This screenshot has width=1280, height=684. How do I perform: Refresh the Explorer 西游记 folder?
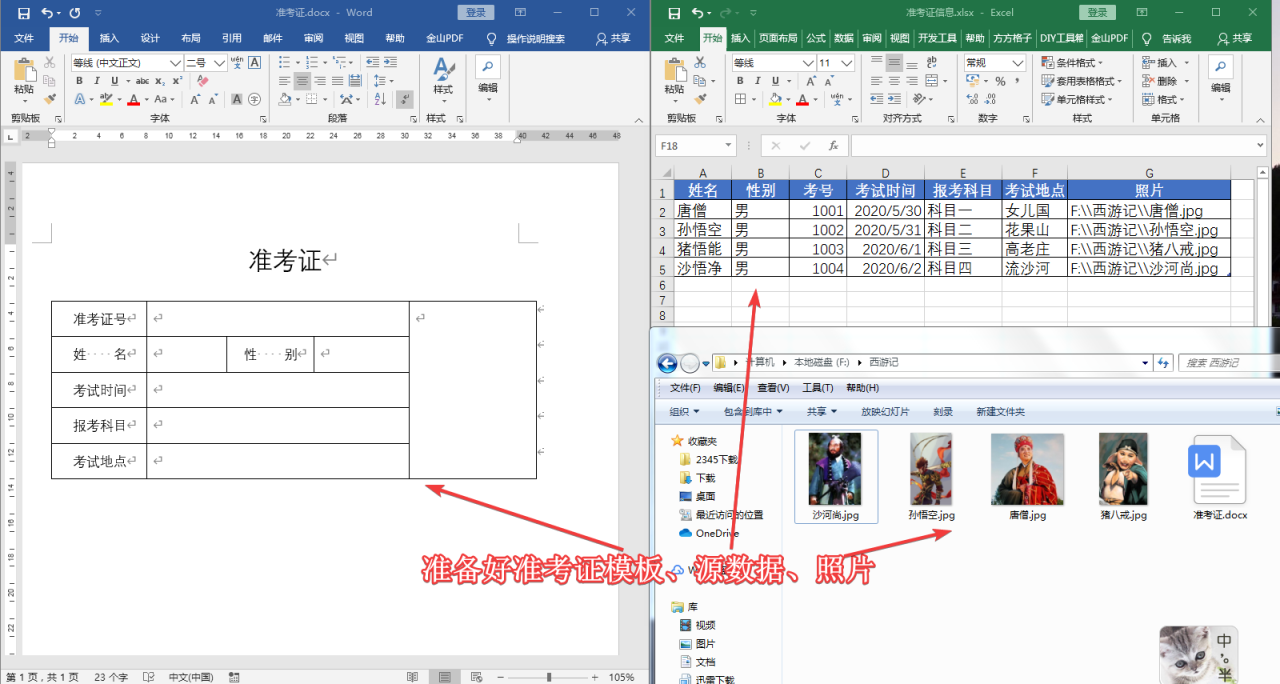pyautogui.click(x=1165, y=362)
